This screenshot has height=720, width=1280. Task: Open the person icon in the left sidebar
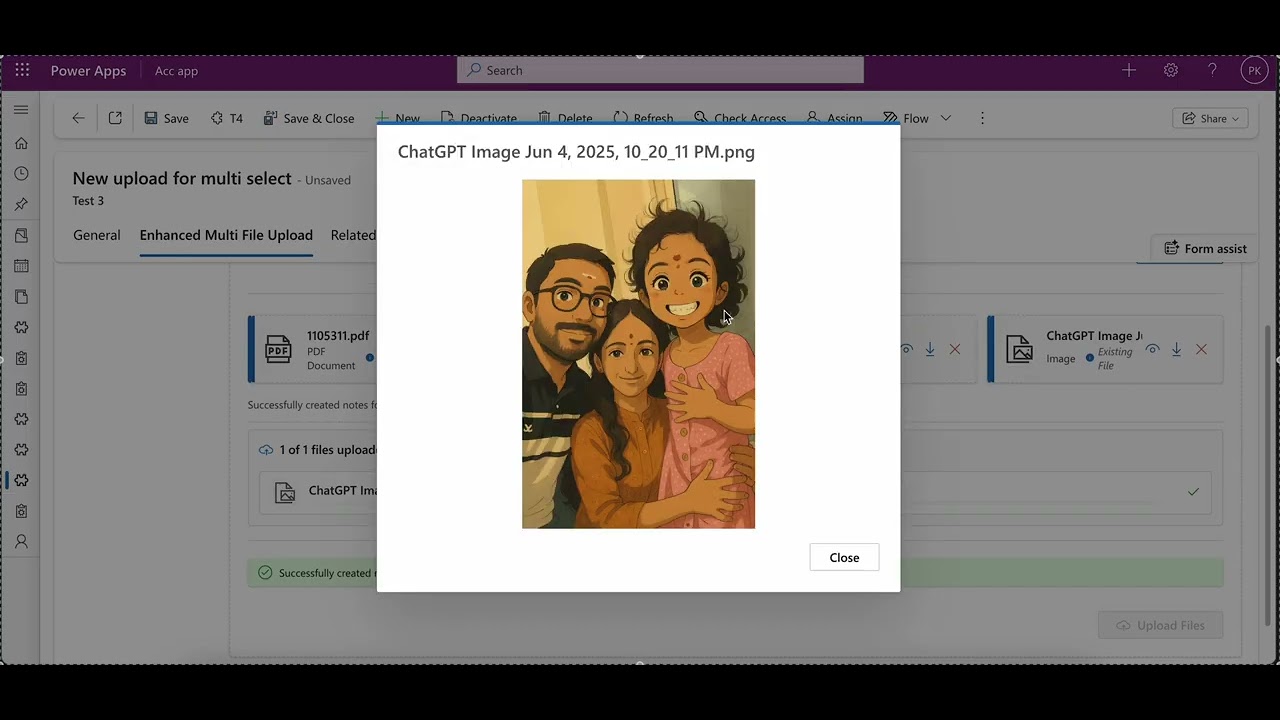click(x=21, y=541)
